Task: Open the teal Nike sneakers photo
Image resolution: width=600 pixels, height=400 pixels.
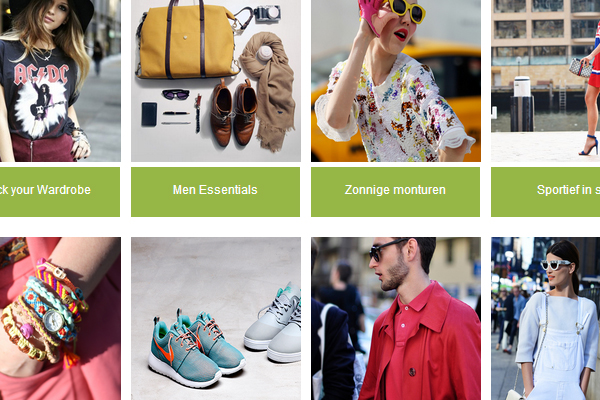Action: pyautogui.click(x=216, y=318)
